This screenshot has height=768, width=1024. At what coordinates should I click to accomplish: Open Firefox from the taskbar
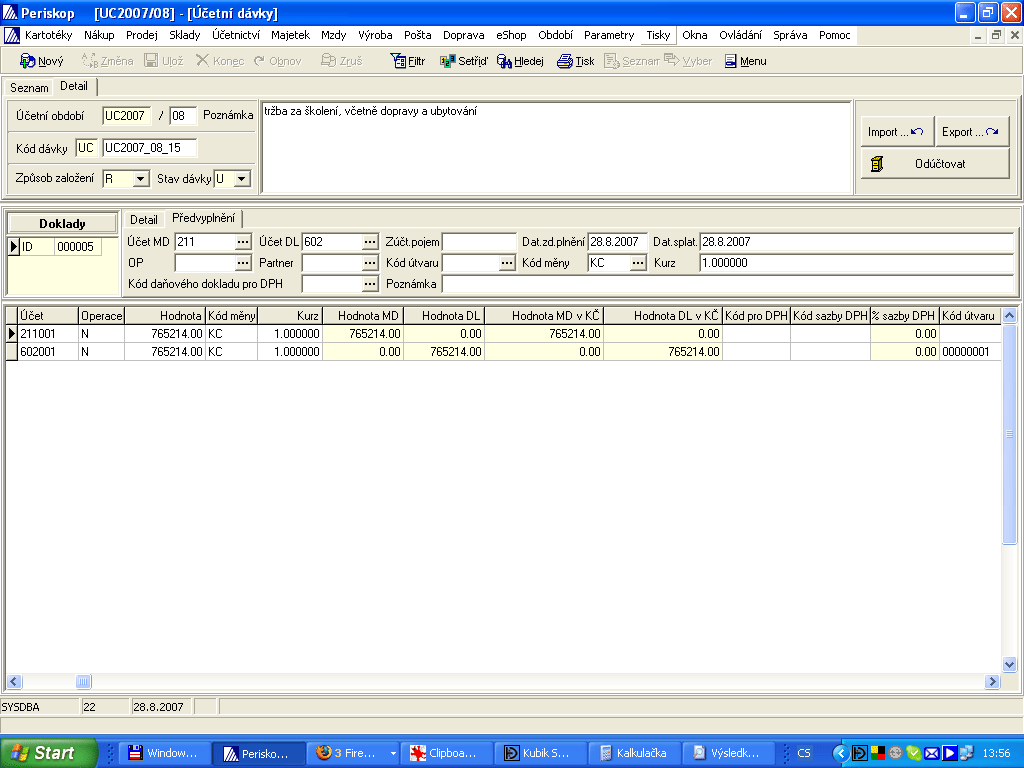click(345, 753)
